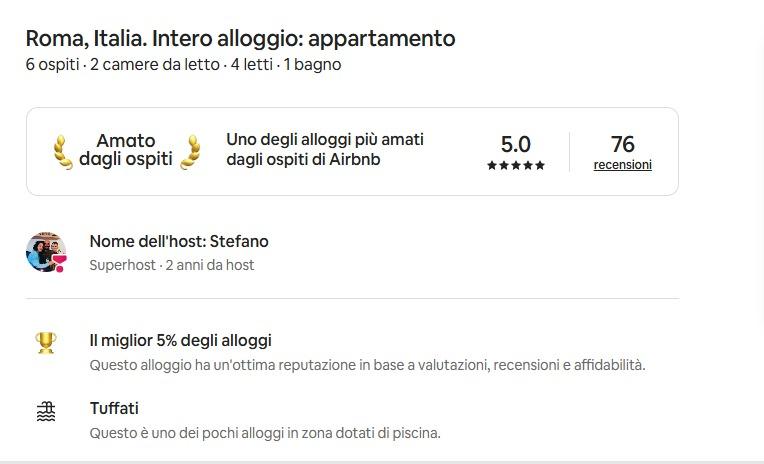This screenshot has height=464, width=764.
Task: Click Il miglior 5% degli alloggi
Action: [180, 340]
